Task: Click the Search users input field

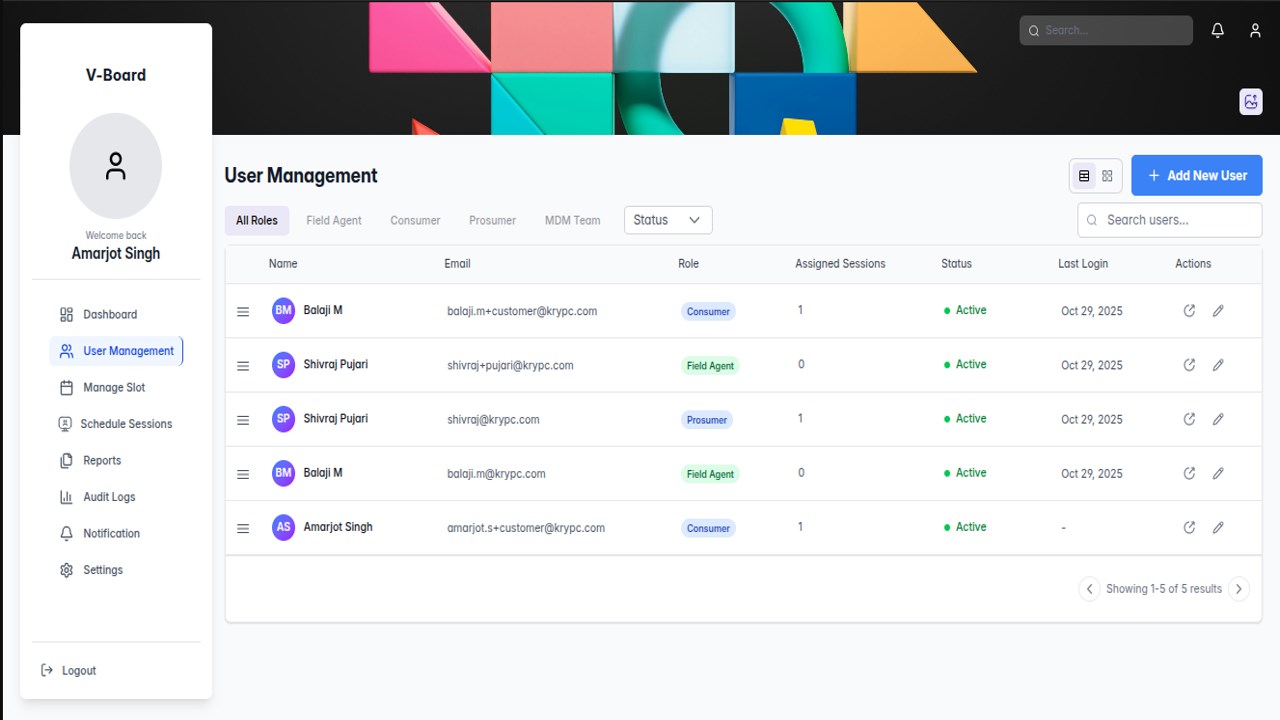Action: pos(1170,220)
